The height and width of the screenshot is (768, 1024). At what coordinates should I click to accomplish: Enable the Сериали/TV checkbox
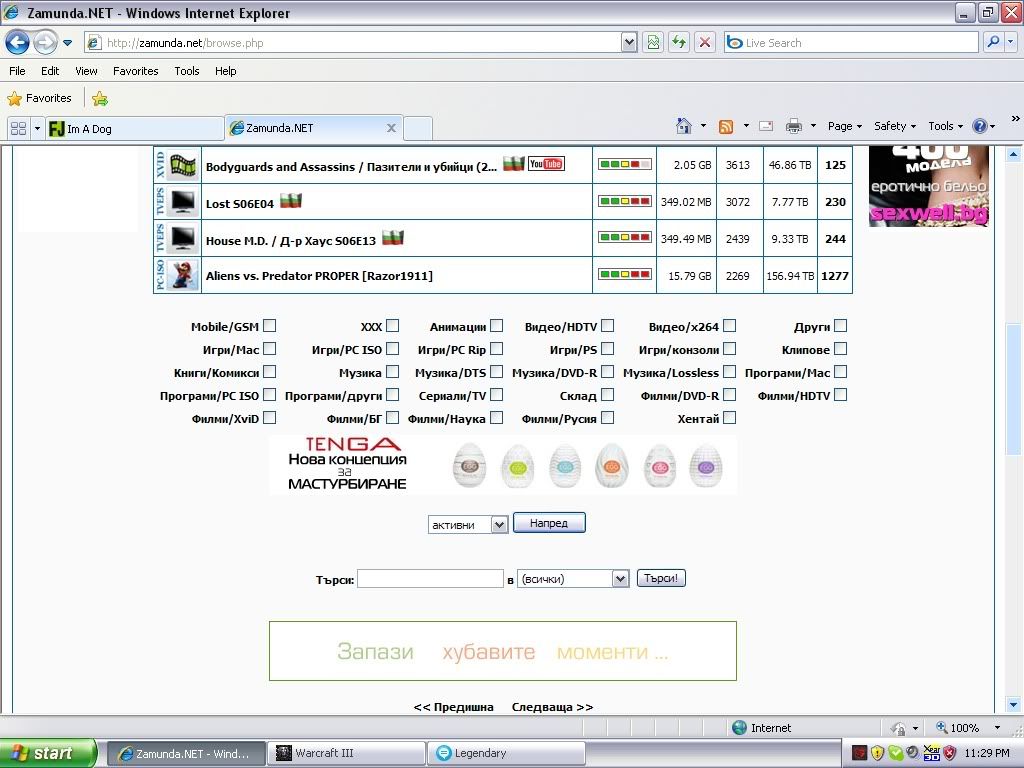click(497, 394)
